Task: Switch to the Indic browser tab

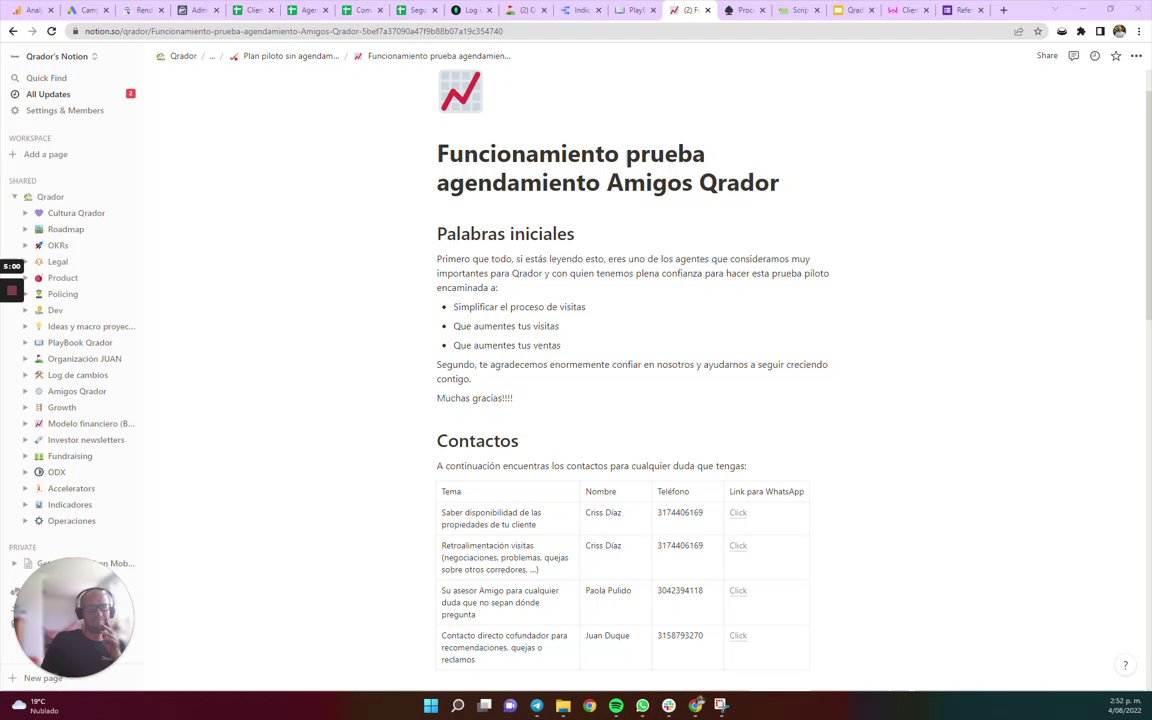Action: pyautogui.click(x=579, y=10)
